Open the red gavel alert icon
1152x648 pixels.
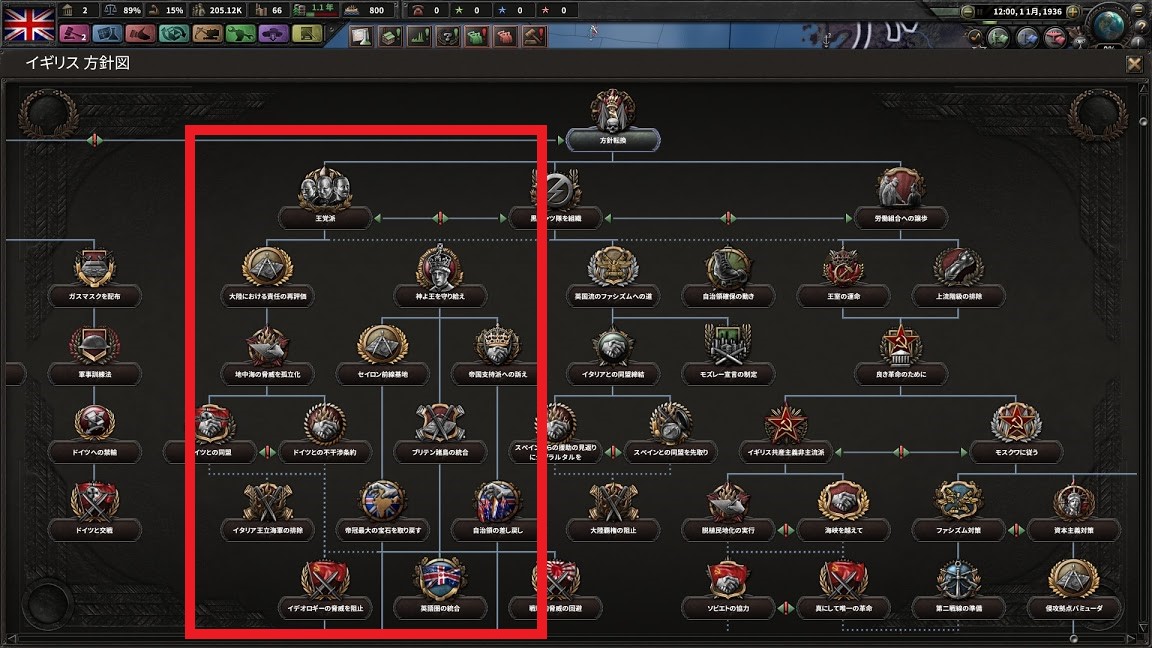point(534,36)
